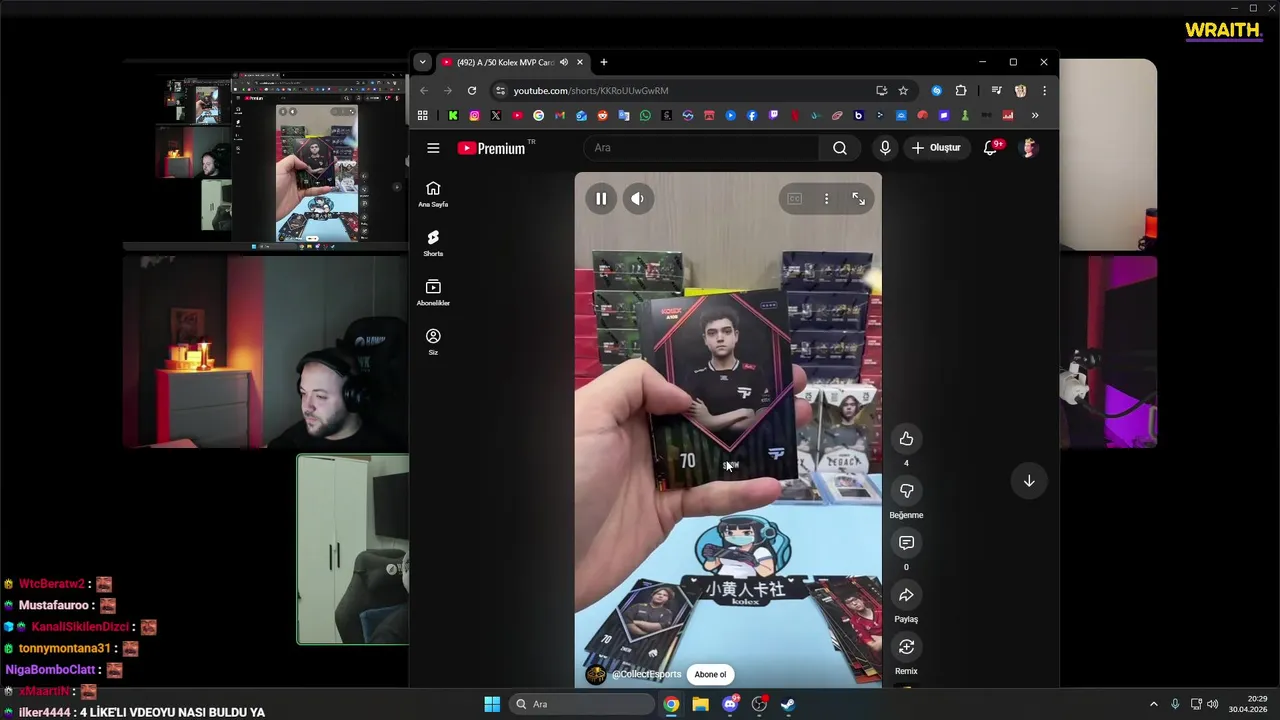Pause the Shorts video
This screenshot has width=1280, height=720.
click(601, 199)
